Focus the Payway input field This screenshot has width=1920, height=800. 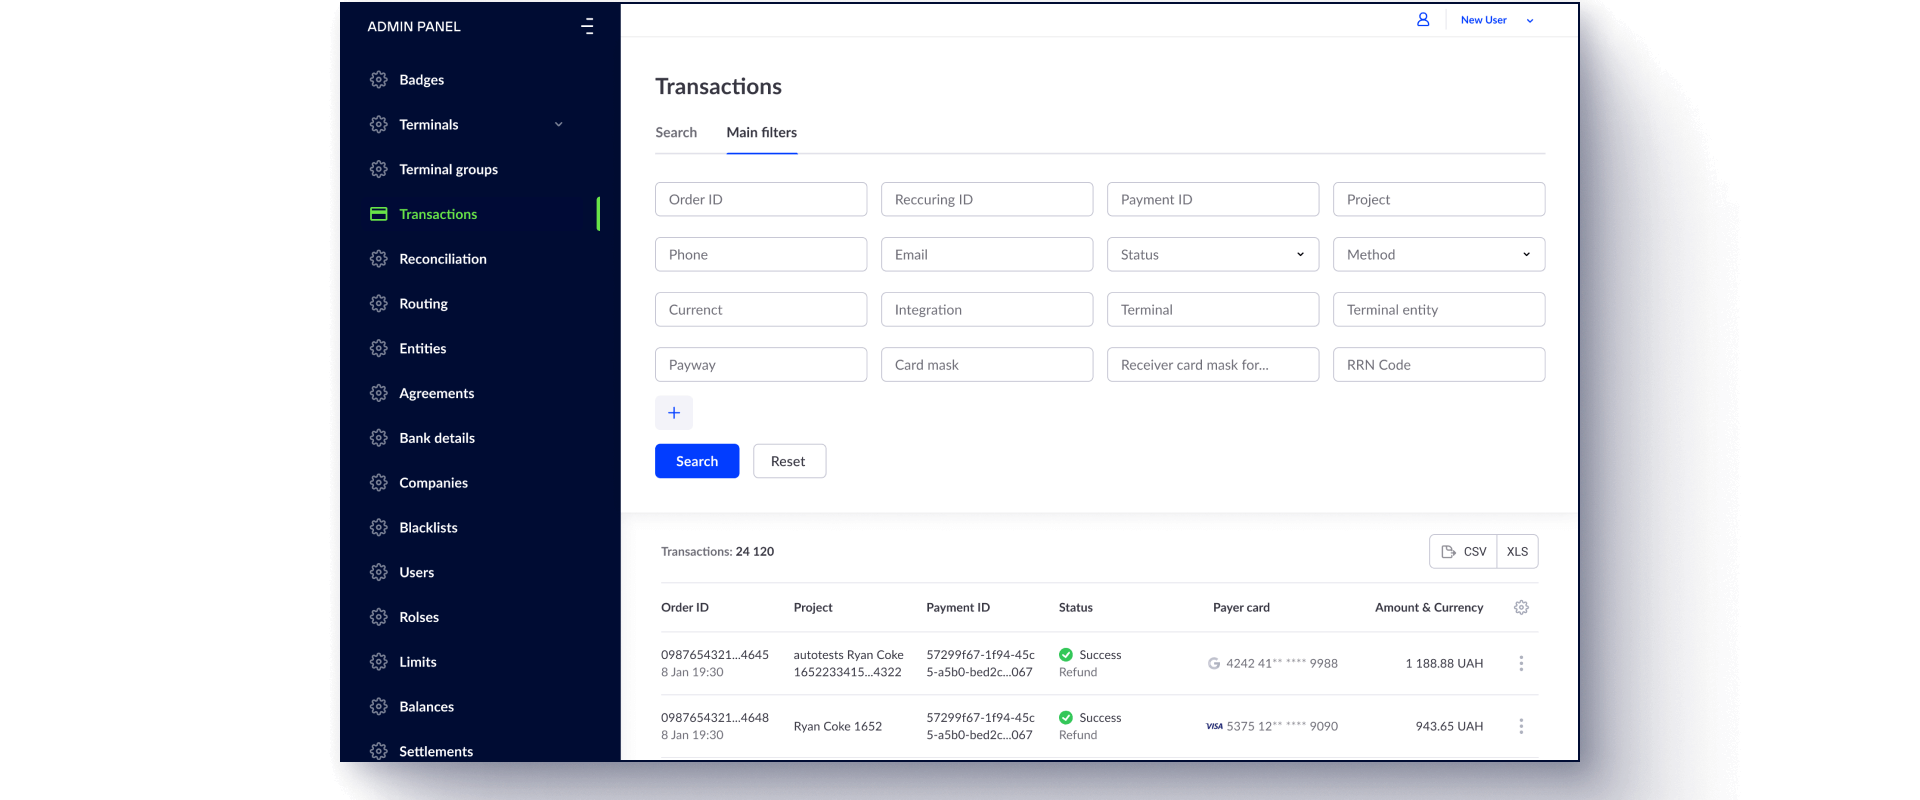[x=761, y=365]
